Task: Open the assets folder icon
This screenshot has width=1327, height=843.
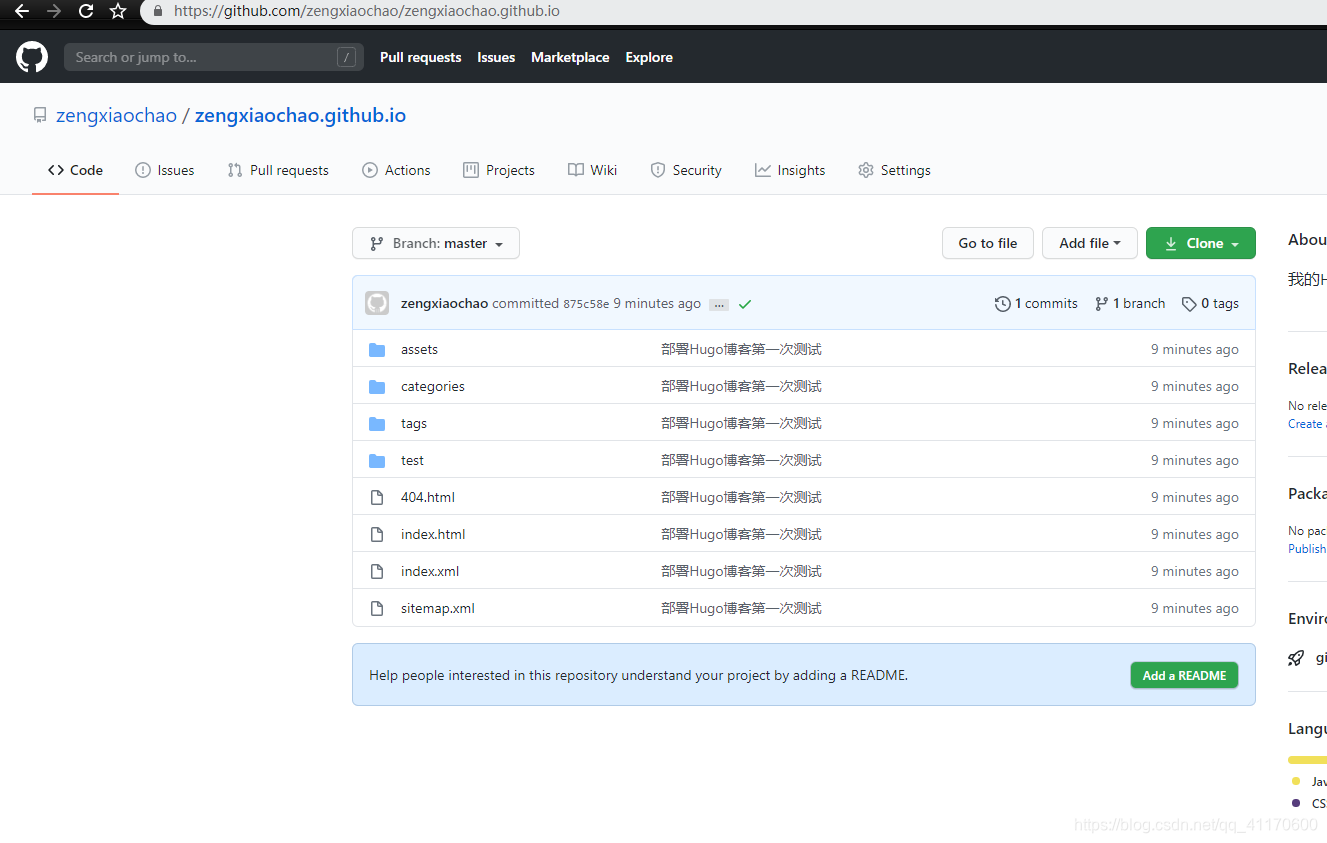Action: [x=377, y=349]
